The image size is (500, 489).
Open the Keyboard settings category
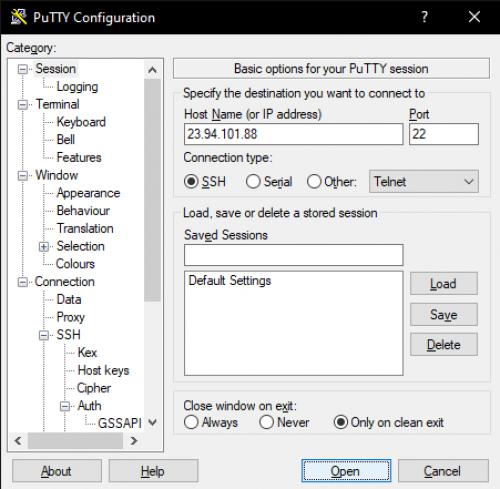coord(81,122)
